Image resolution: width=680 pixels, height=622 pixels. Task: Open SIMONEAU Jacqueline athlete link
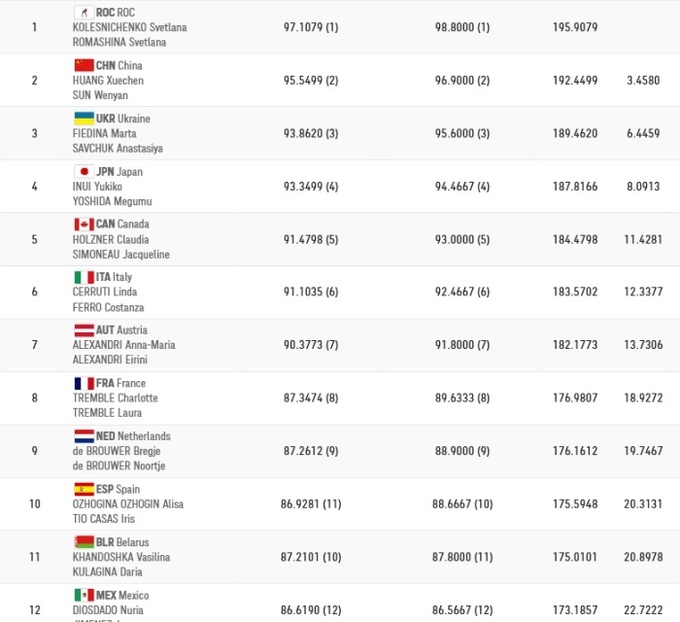pyautogui.click(x=121, y=254)
